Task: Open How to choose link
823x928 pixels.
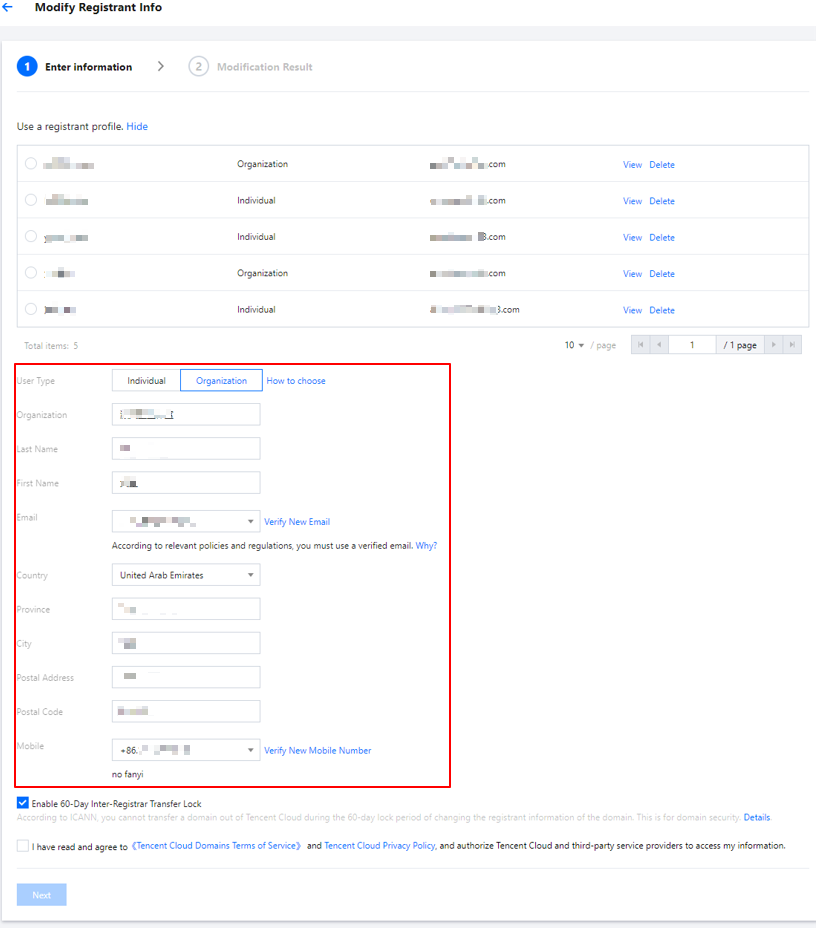Action: [x=296, y=381]
